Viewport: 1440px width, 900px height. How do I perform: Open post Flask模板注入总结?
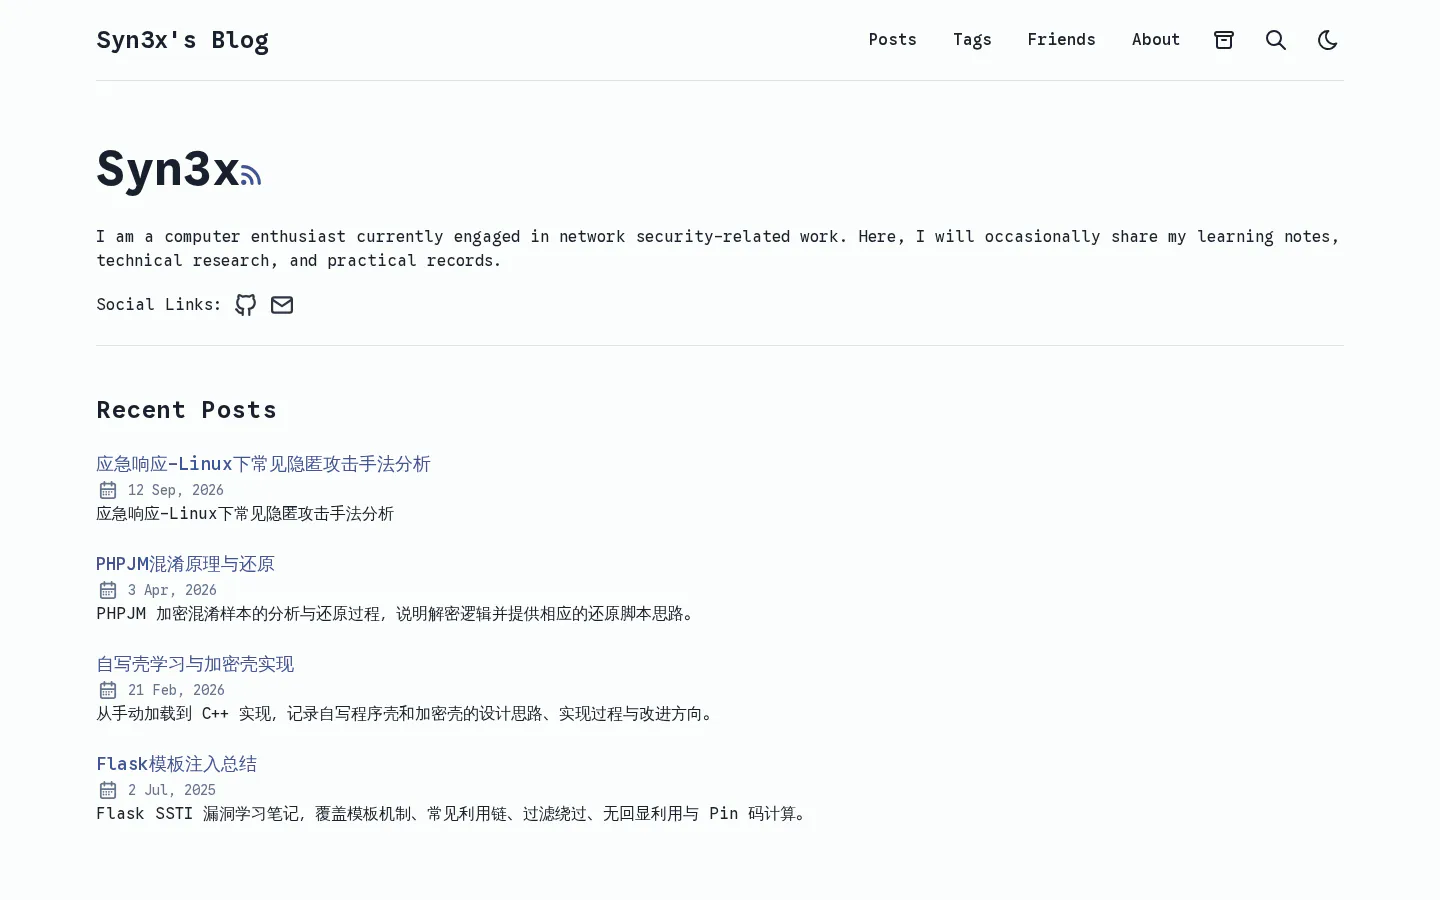[176, 764]
